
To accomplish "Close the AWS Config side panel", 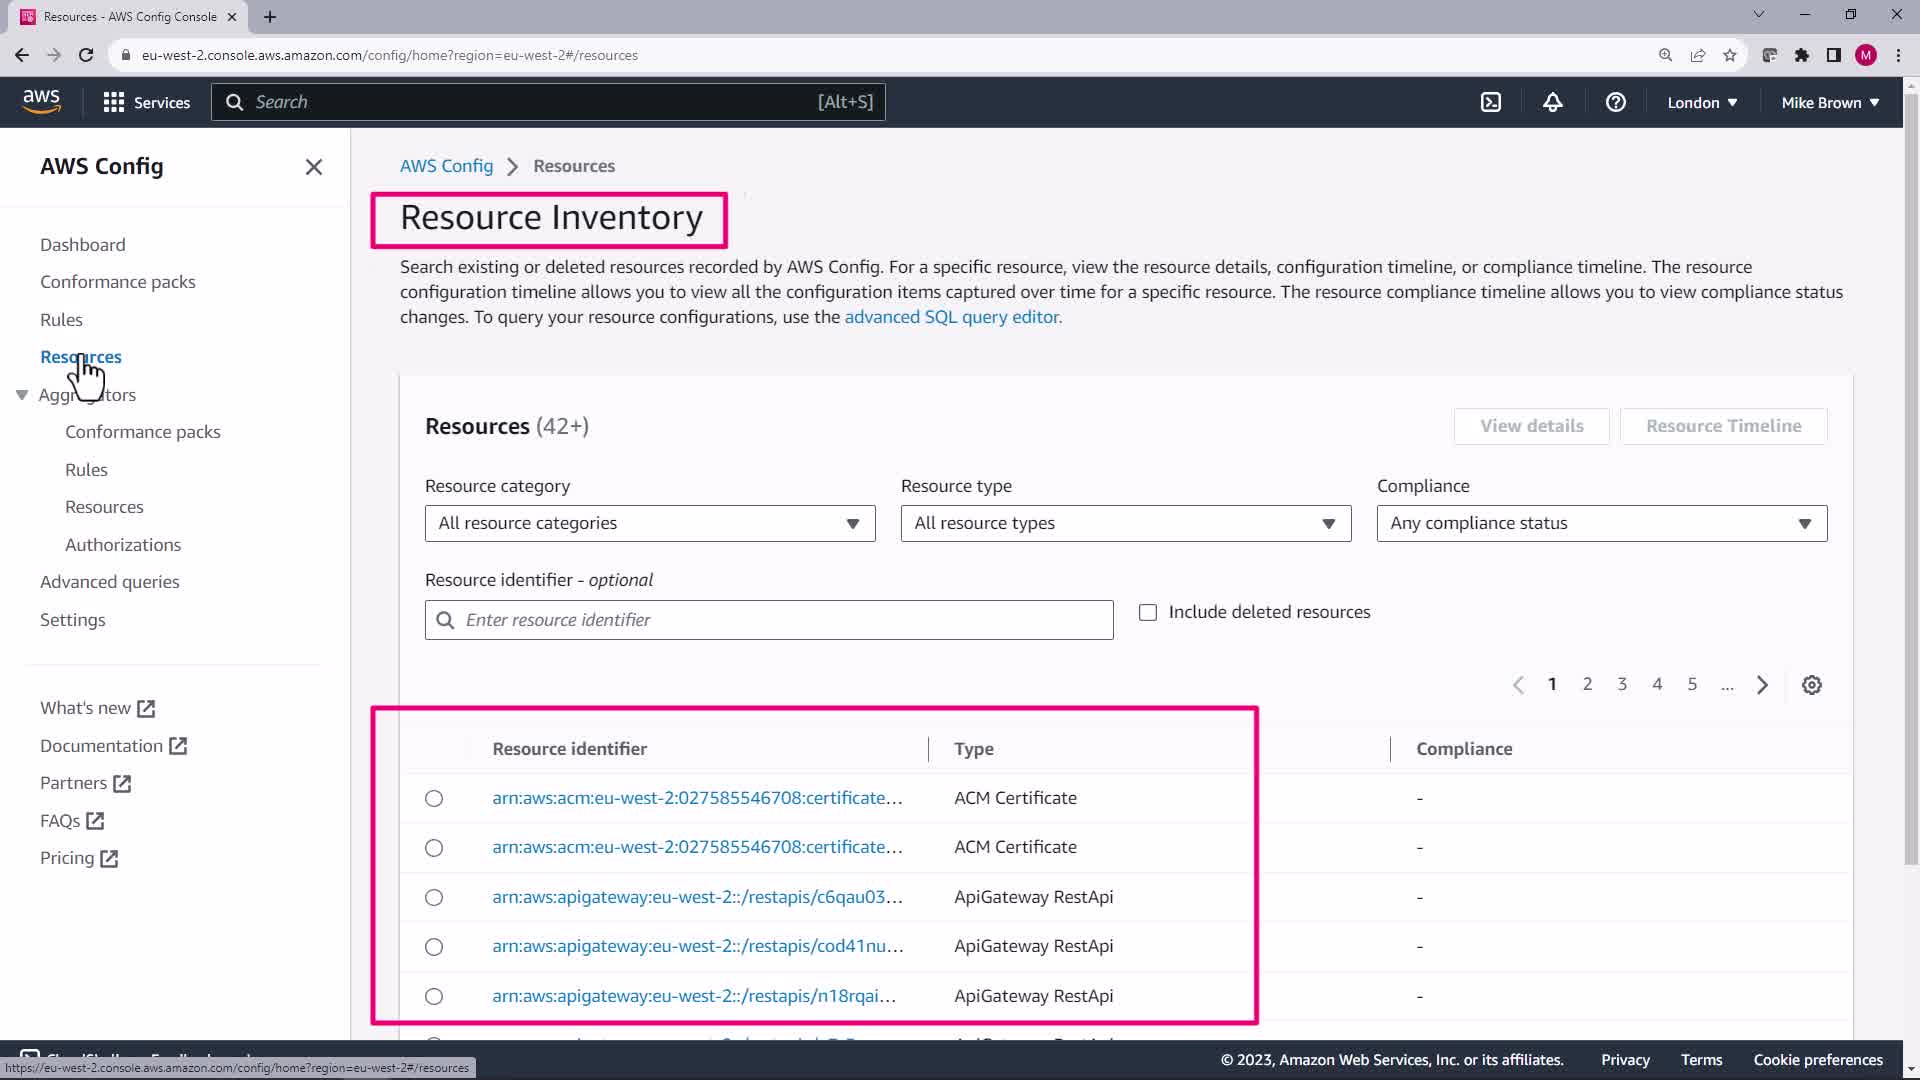I will [313, 167].
